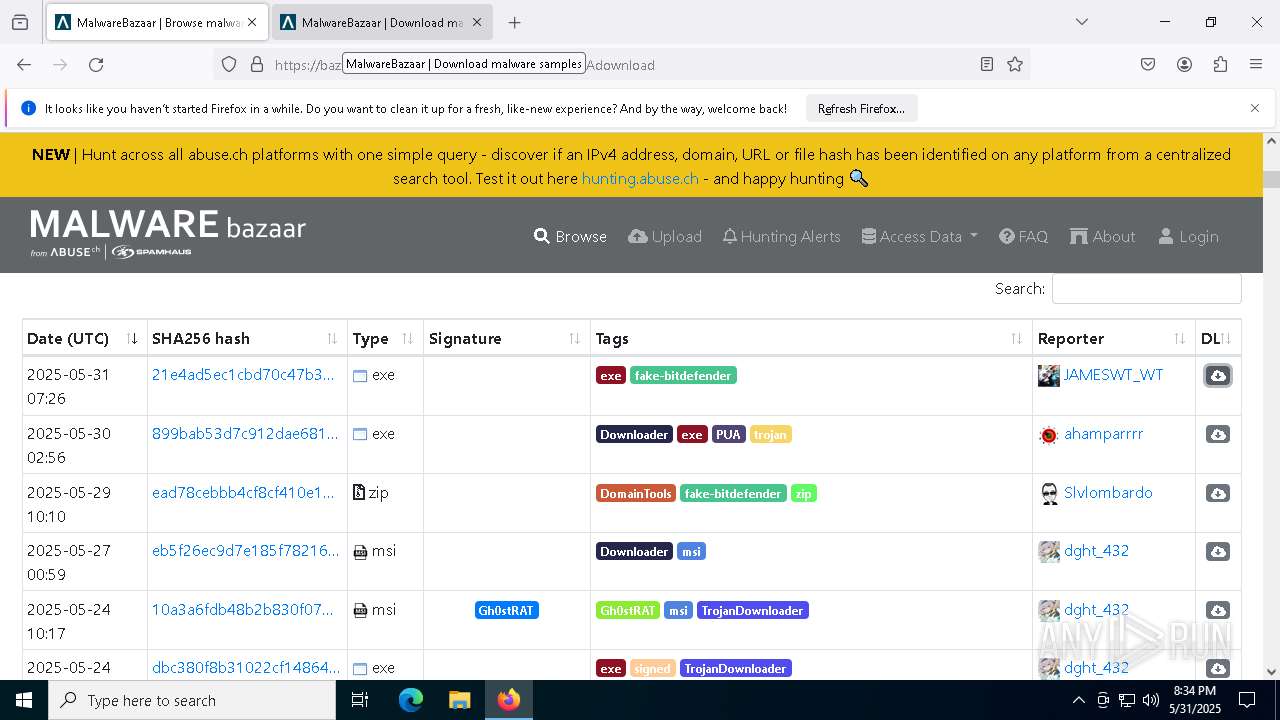
Task: Open ahamparrrr reporter avatar
Action: 1048,434
